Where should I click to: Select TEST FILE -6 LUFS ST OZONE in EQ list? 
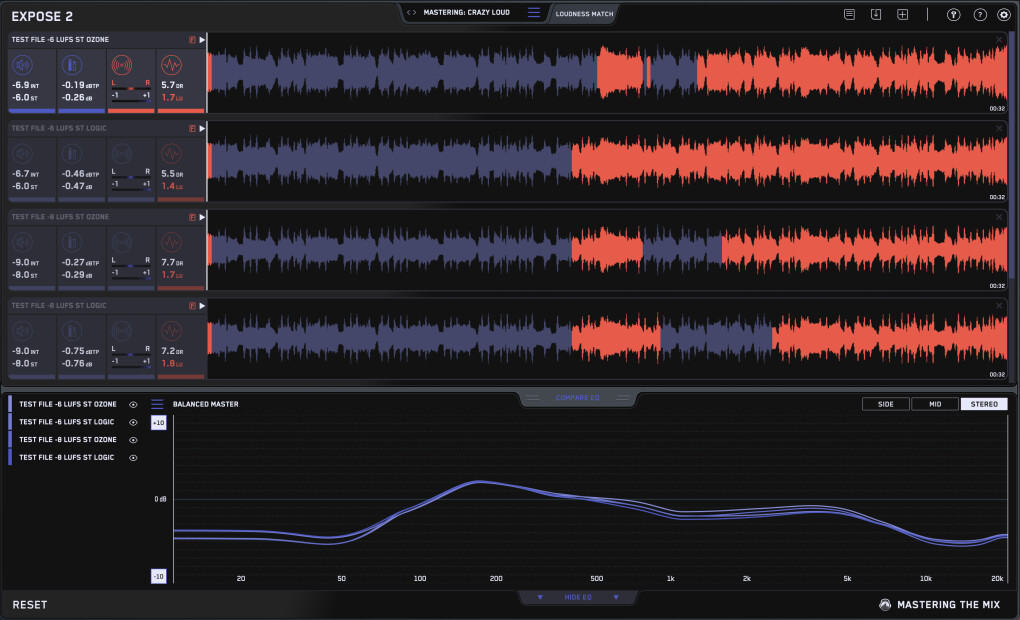68,404
